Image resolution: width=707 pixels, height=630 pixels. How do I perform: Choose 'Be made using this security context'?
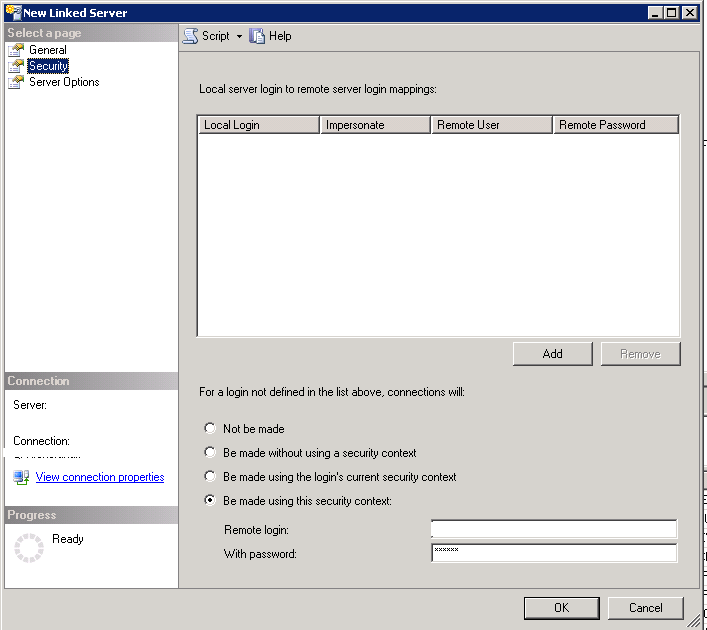[210, 500]
